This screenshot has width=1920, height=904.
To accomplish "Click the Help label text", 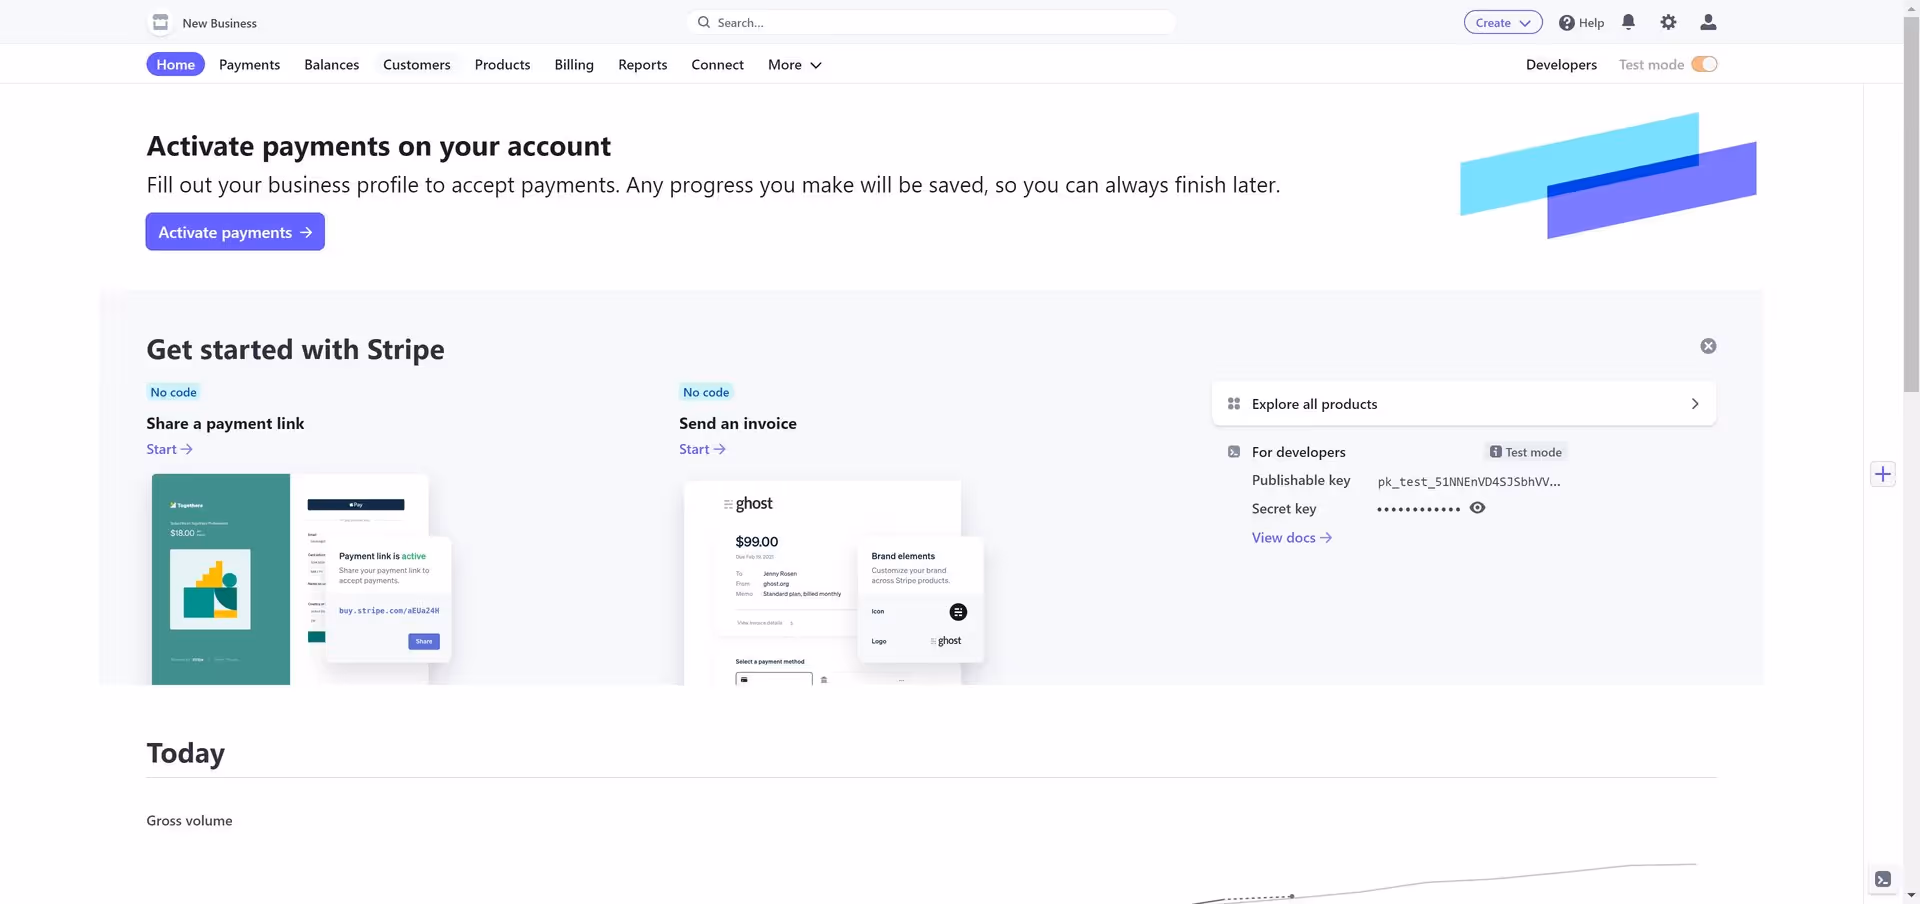I will click(x=1591, y=23).
